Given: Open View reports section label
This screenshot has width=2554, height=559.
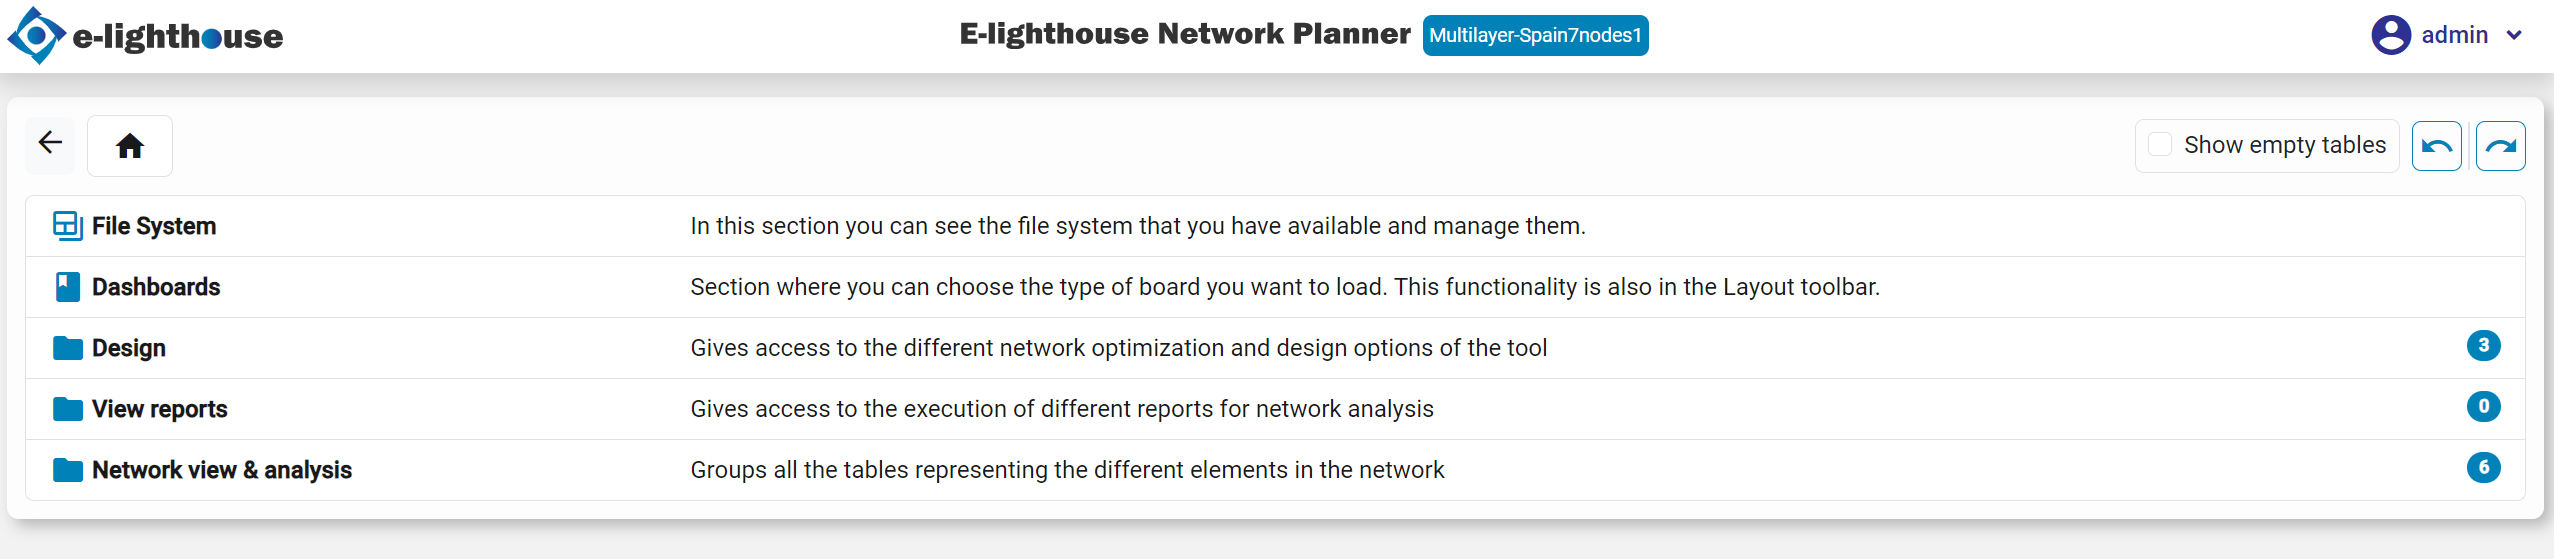Looking at the screenshot, I should click(160, 409).
